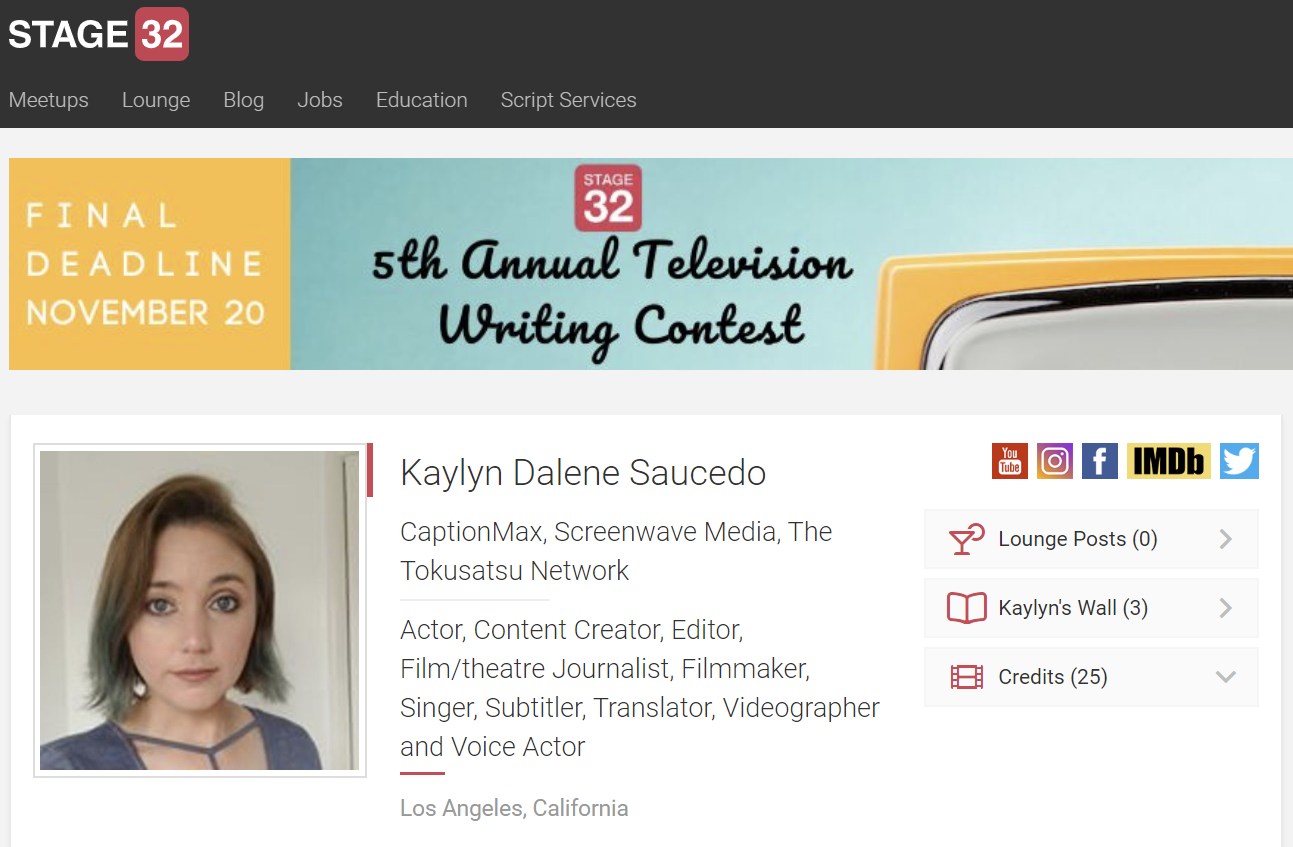Image resolution: width=1293 pixels, height=847 pixels.
Task: Open Kaylyn's Wall chevron arrow
Action: tap(1226, 608)
